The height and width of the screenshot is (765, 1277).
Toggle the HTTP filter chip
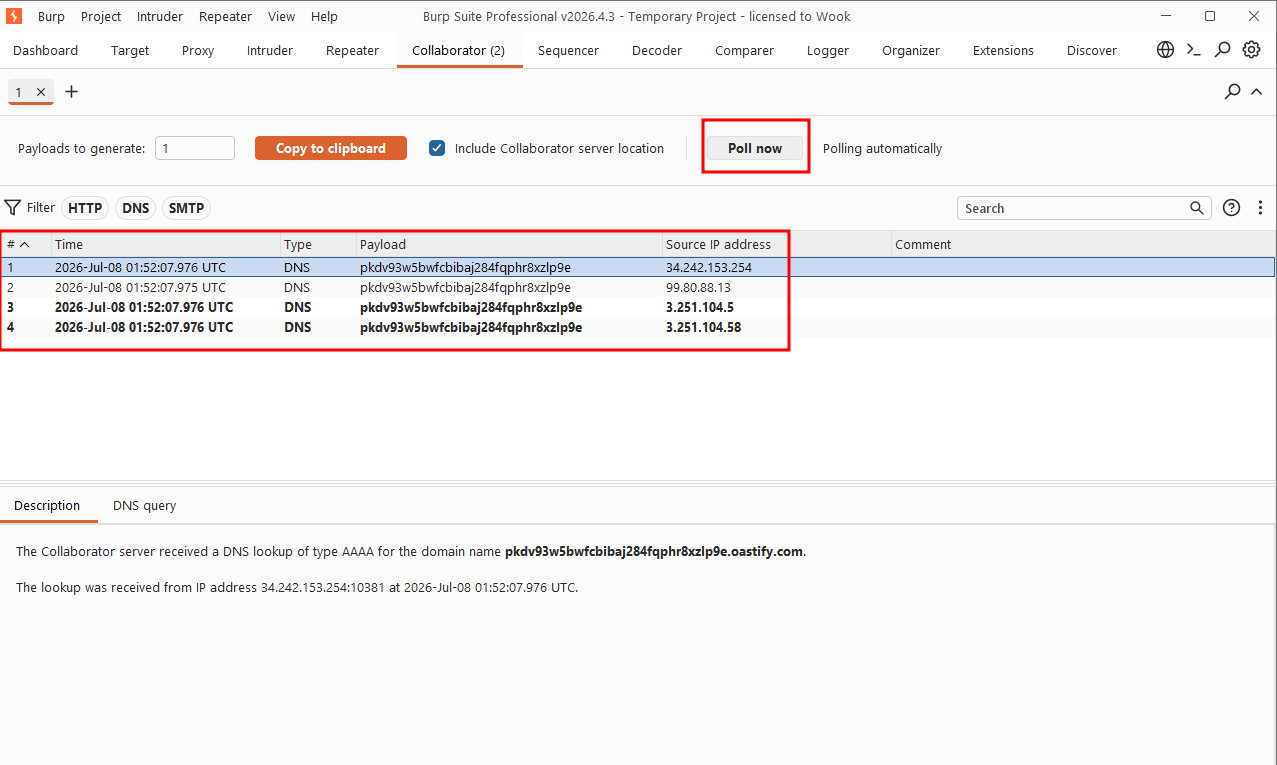[x=85, y=208]
